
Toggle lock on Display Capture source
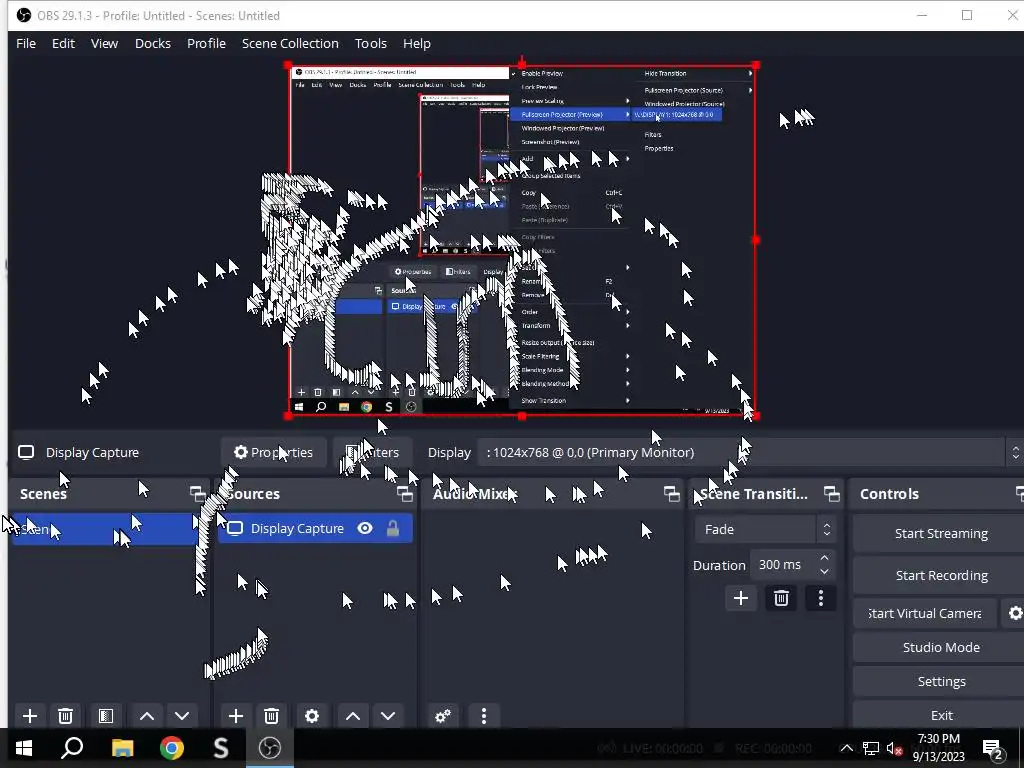tap(392, 528)
